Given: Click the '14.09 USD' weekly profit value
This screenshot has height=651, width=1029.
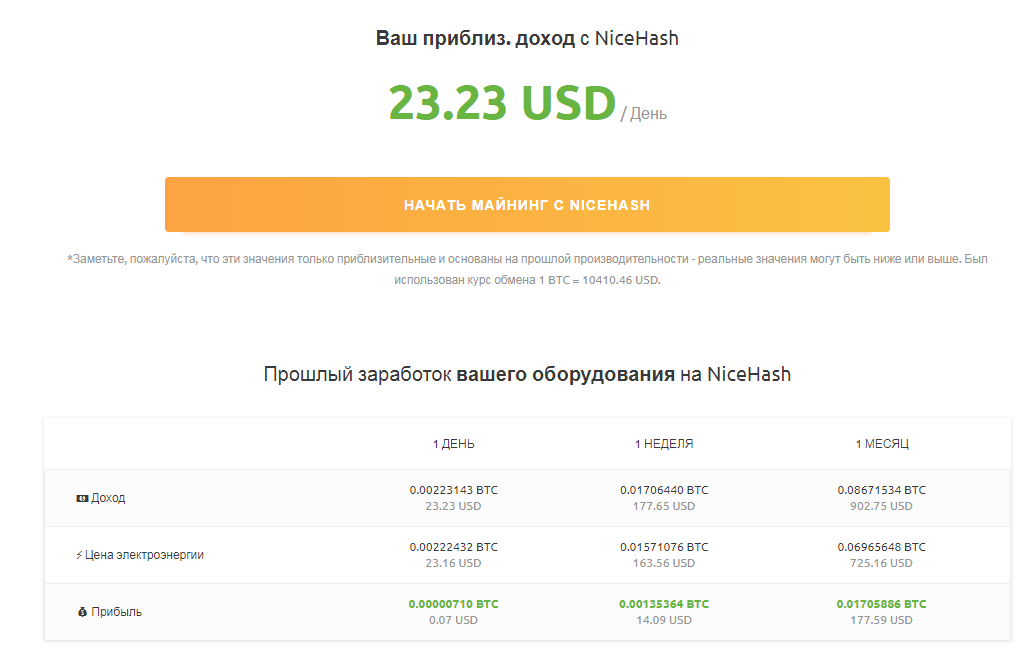Looking at the screenshot, I should click(x=663, y=621).
